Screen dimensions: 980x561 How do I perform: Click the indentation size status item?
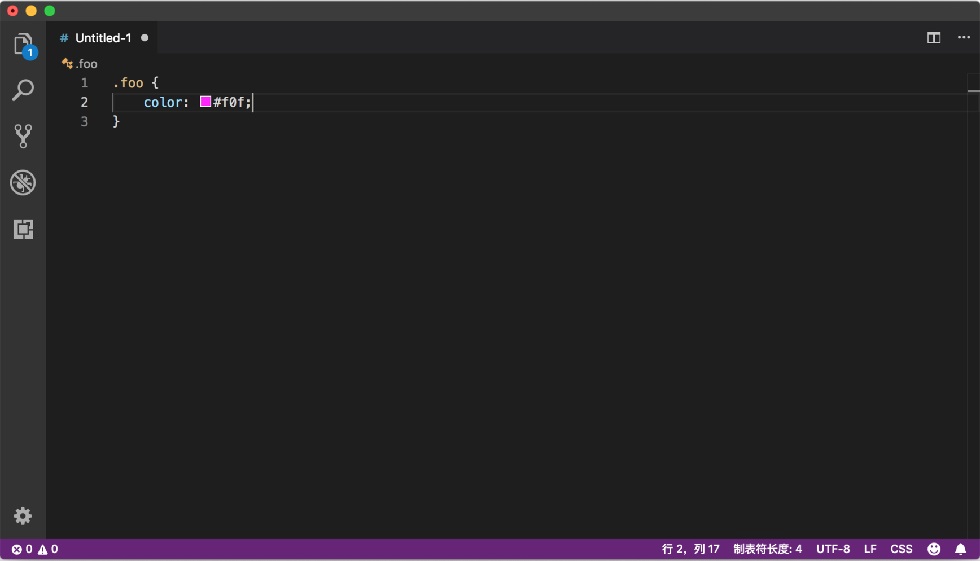pyautogui.click(x=768, y=549)
